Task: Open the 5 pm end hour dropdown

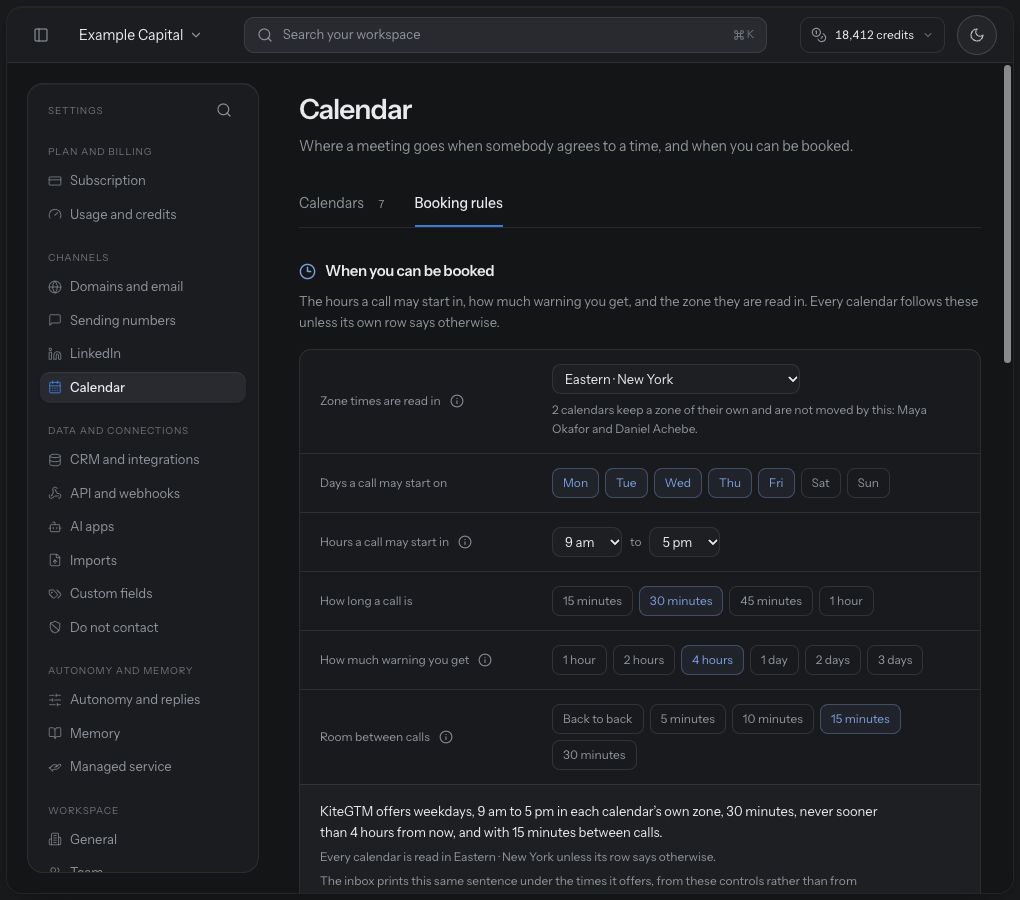Action: [x=684, y=542]
